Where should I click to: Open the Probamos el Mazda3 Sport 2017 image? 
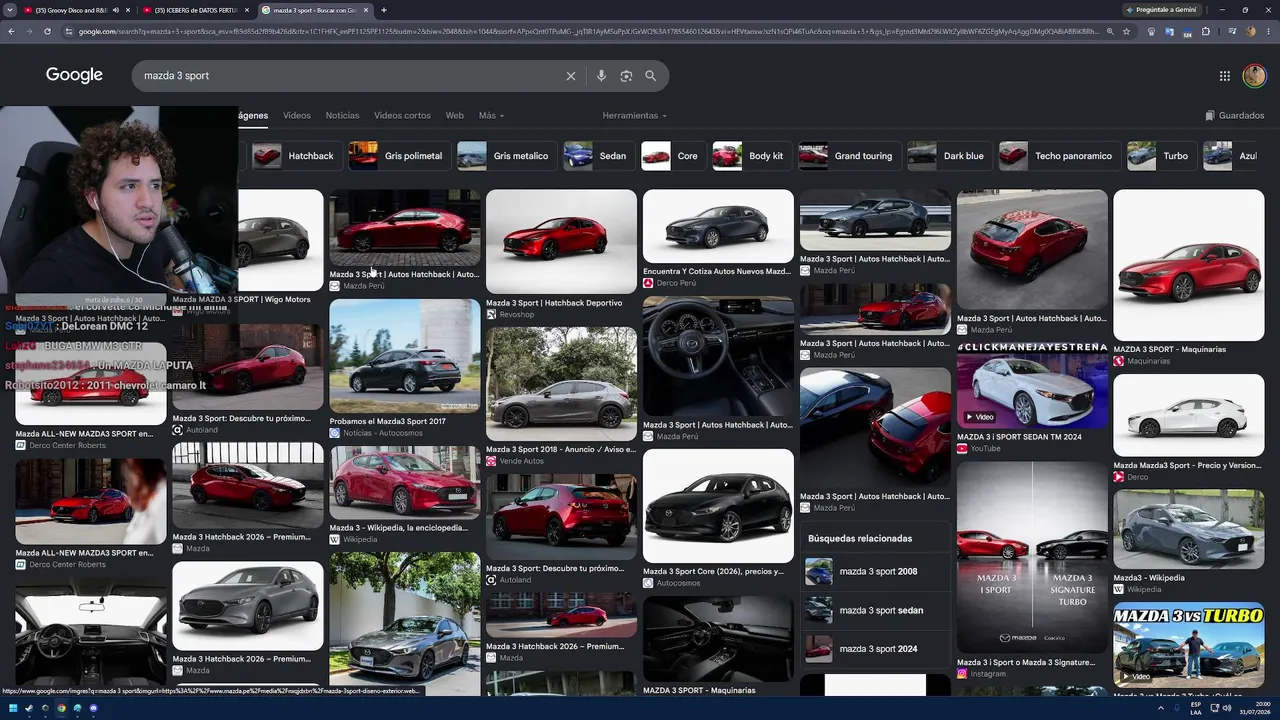(405, 356)
